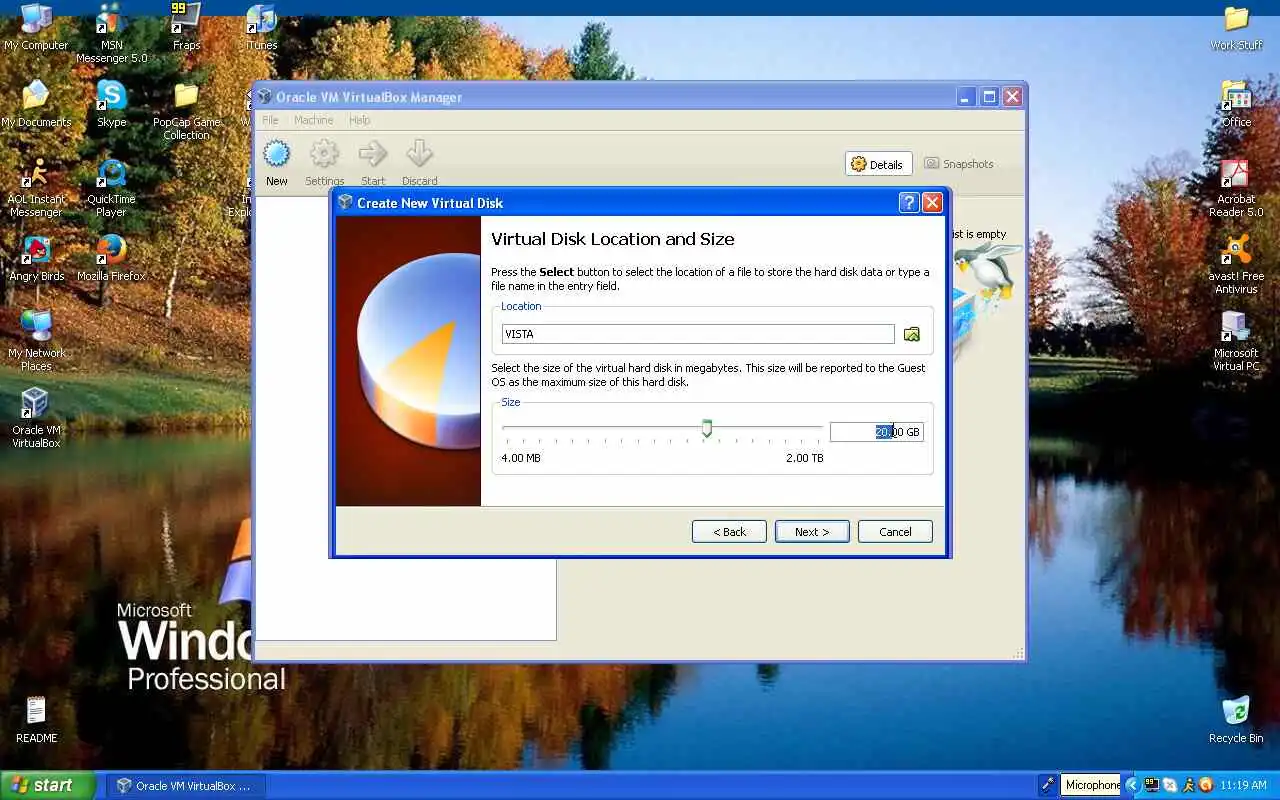Click the Microphone language bar item in taskbar
Screen dimensions: 1280x800
1092,785
